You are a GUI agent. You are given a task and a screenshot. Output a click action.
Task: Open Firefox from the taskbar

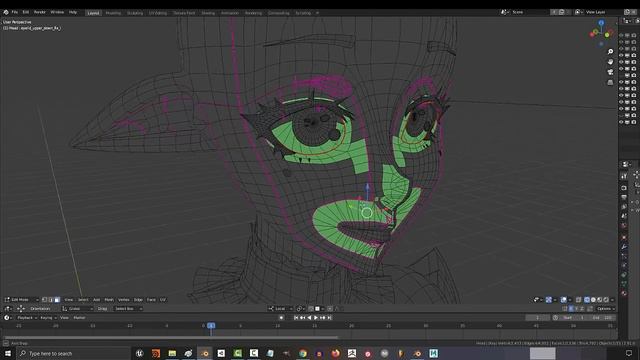point(336,353)
